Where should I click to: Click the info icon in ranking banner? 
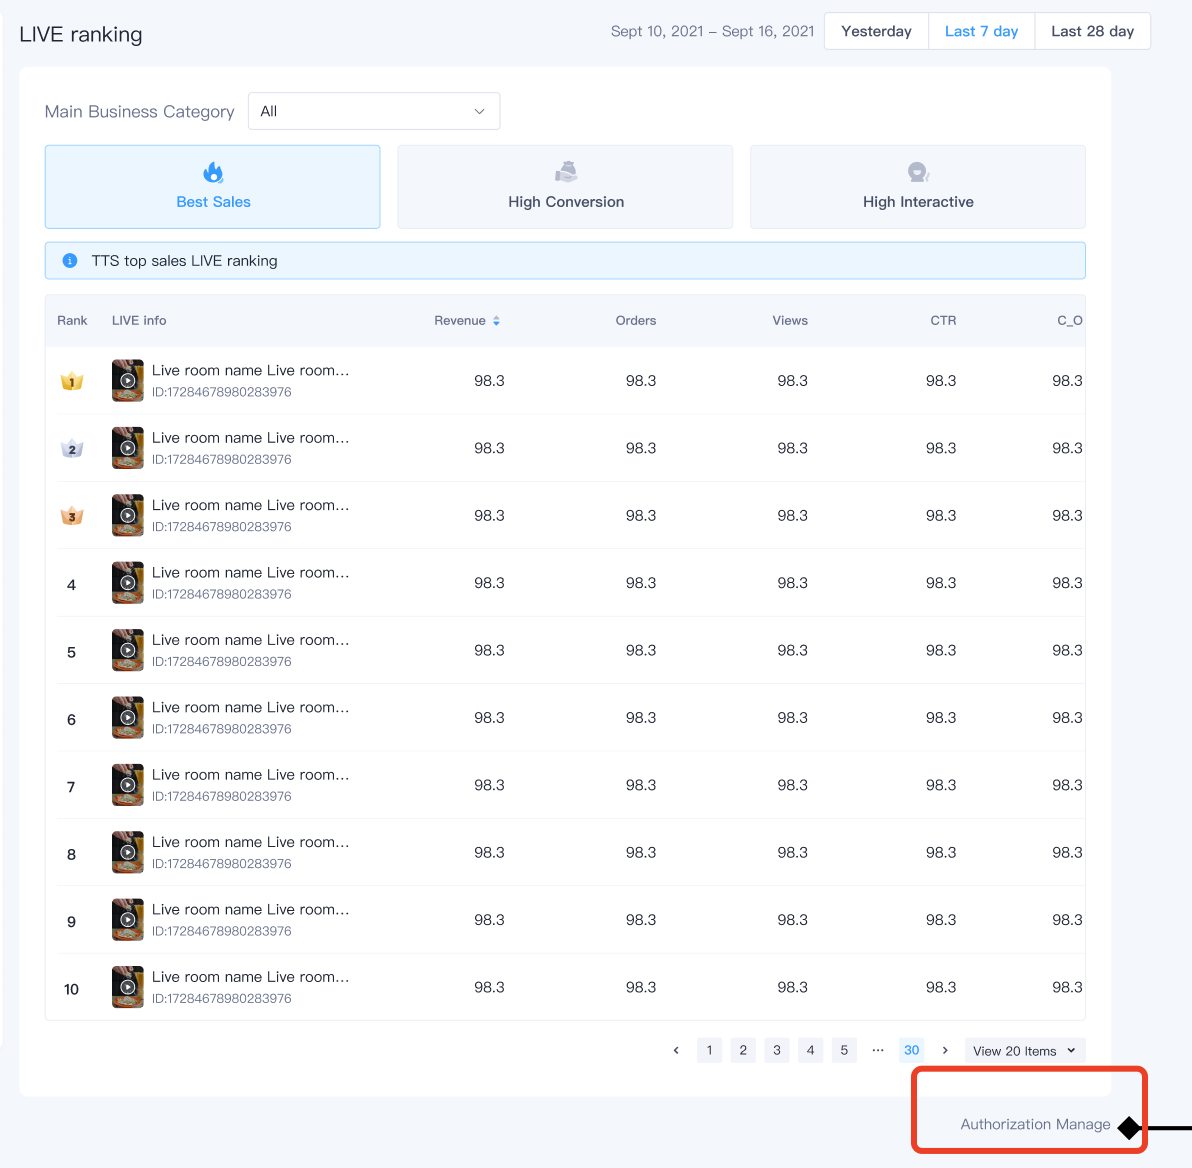70,261
